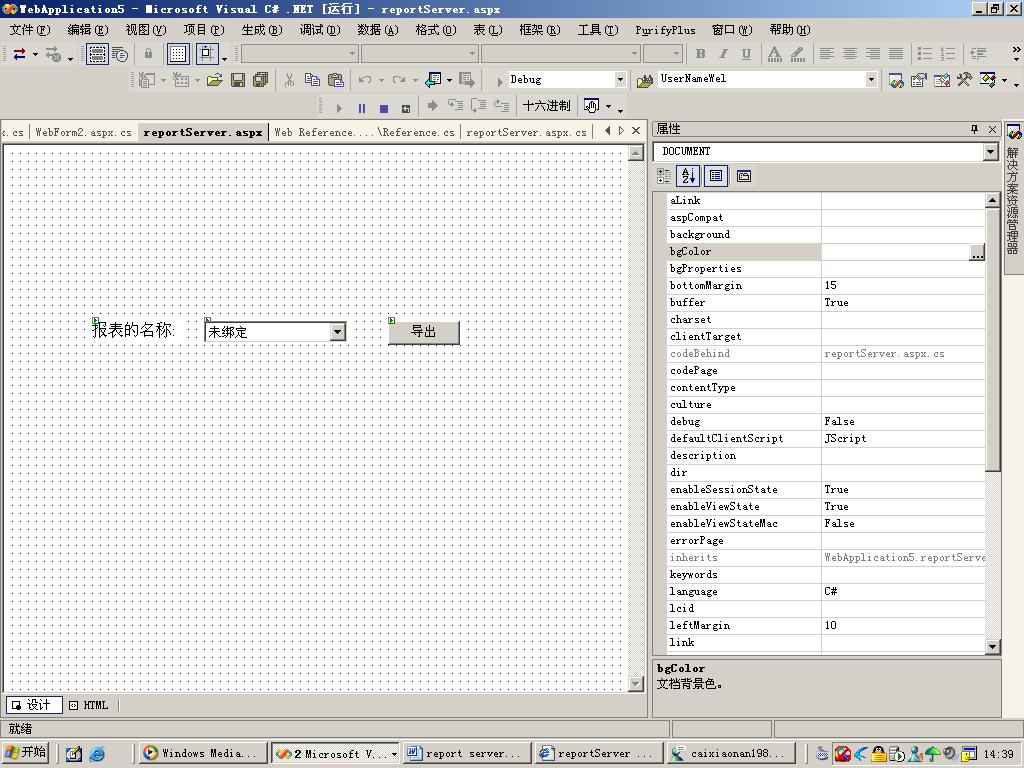Switch to HTML view tab
Viewport: 1024px width, 768px height.
[x=89, y=705]
